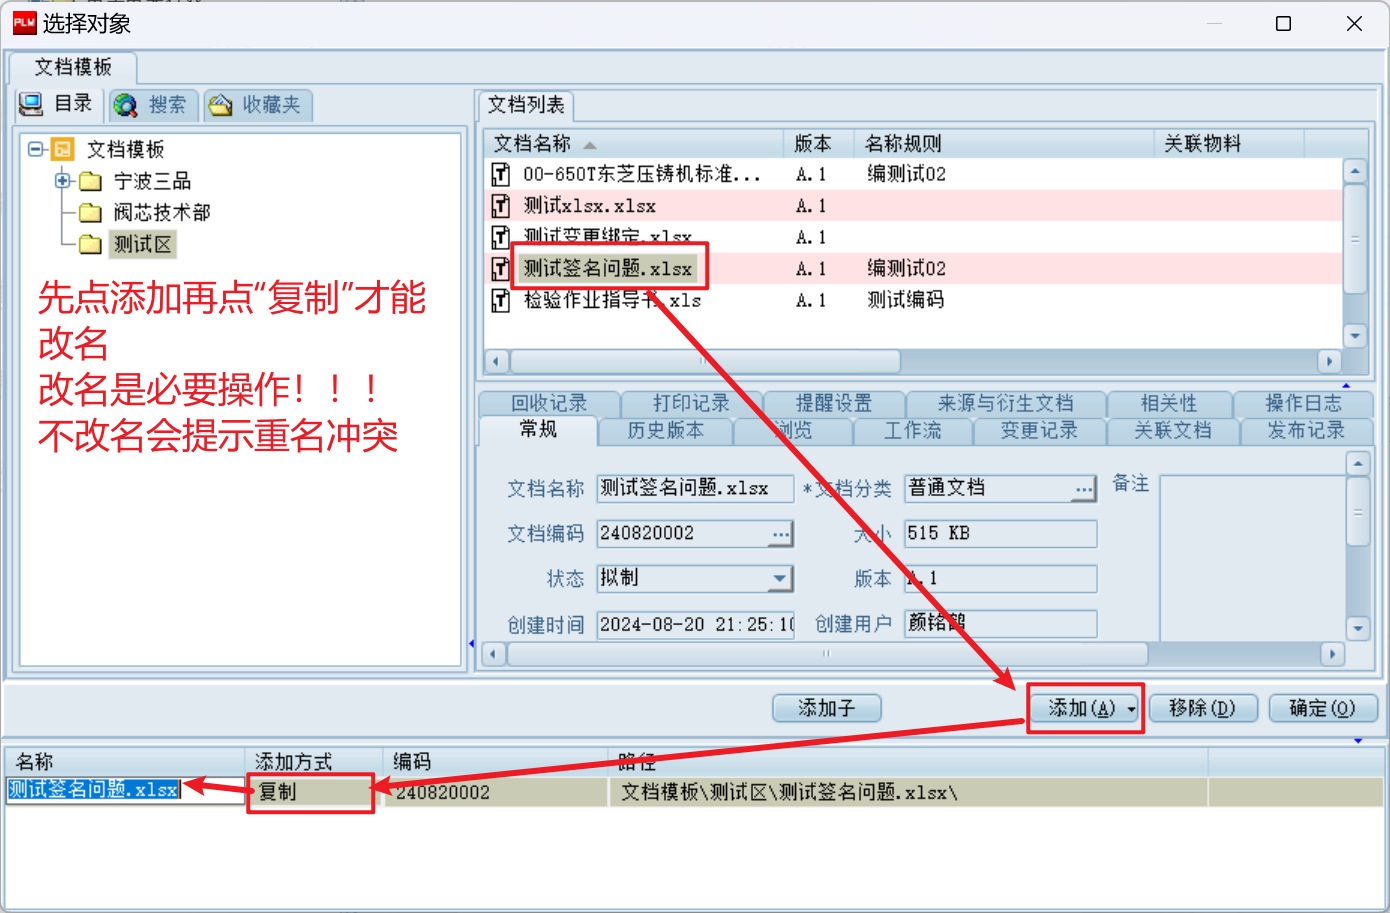Click properties panel horizontal scrollbar thumb
The width and height of the screenshot is (1390, 913).
827,654
